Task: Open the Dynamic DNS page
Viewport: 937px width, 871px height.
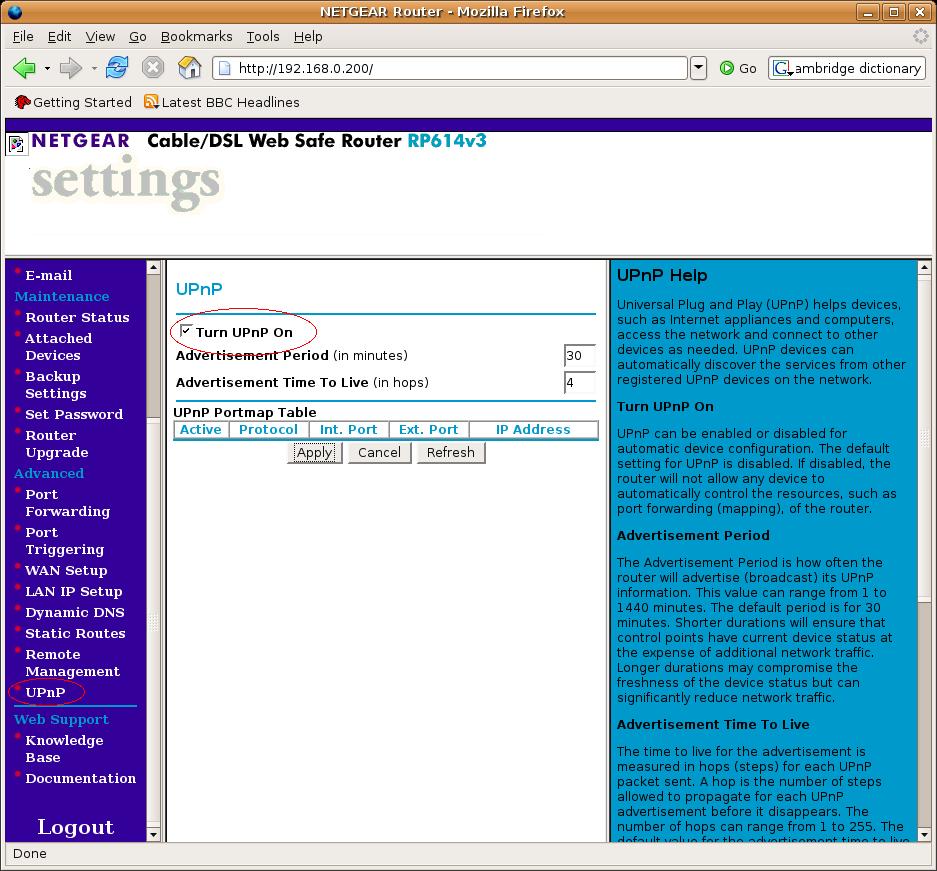Action: [x=75, y=612]
